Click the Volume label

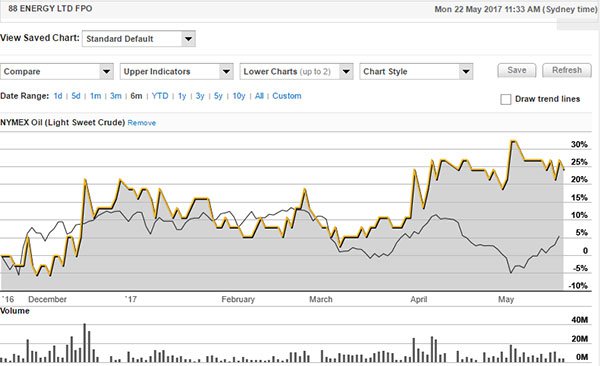click(15, 311)
